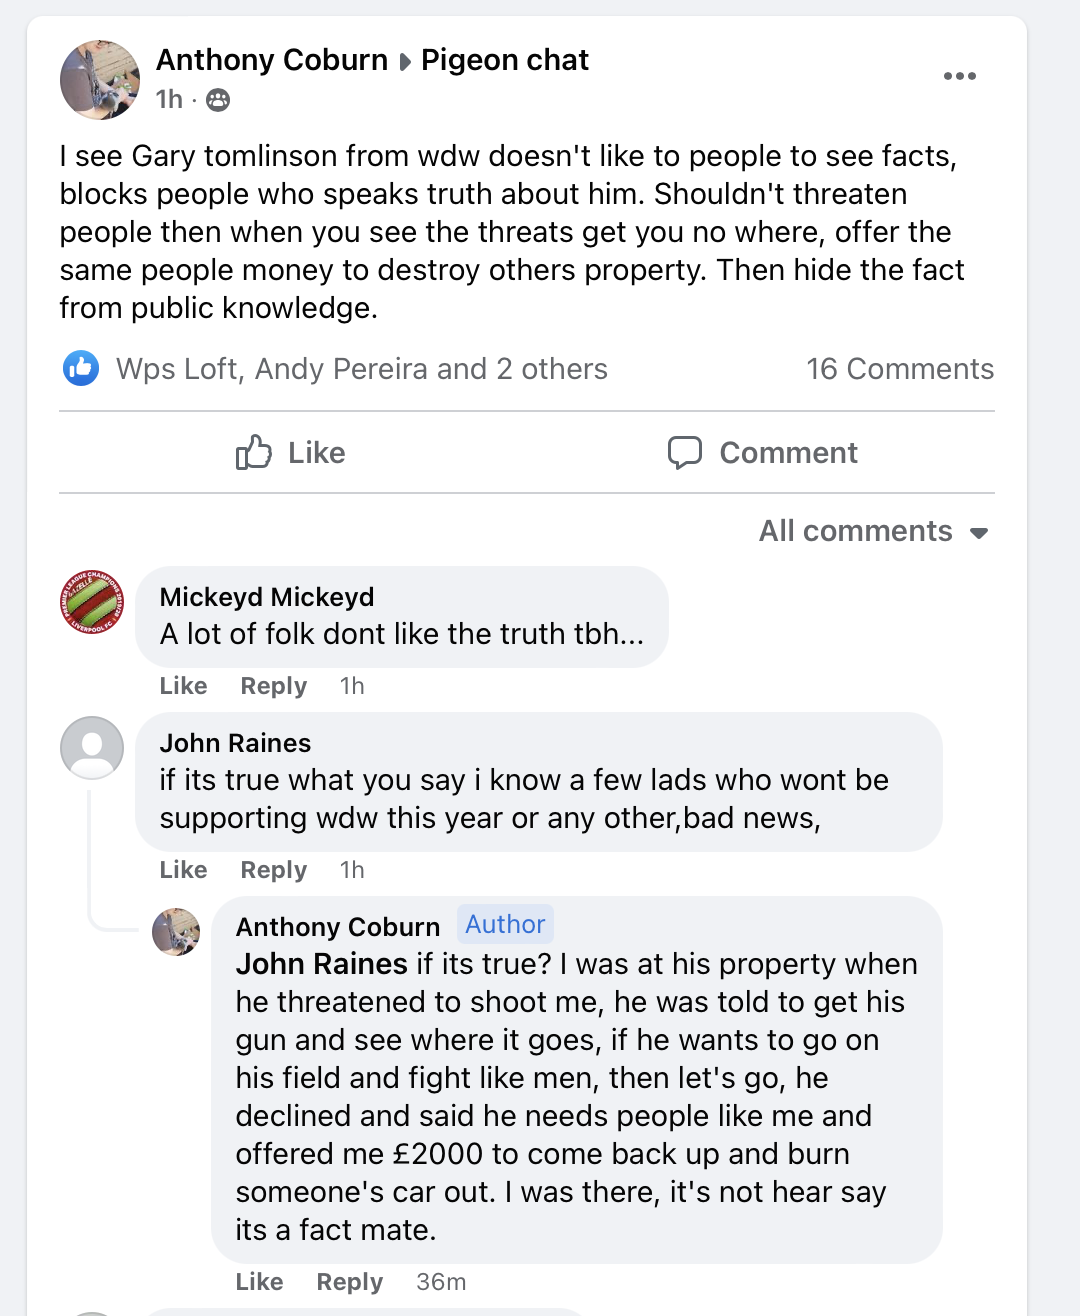
Task: Open the three-dot post options menu
Action: coord(959,76)
